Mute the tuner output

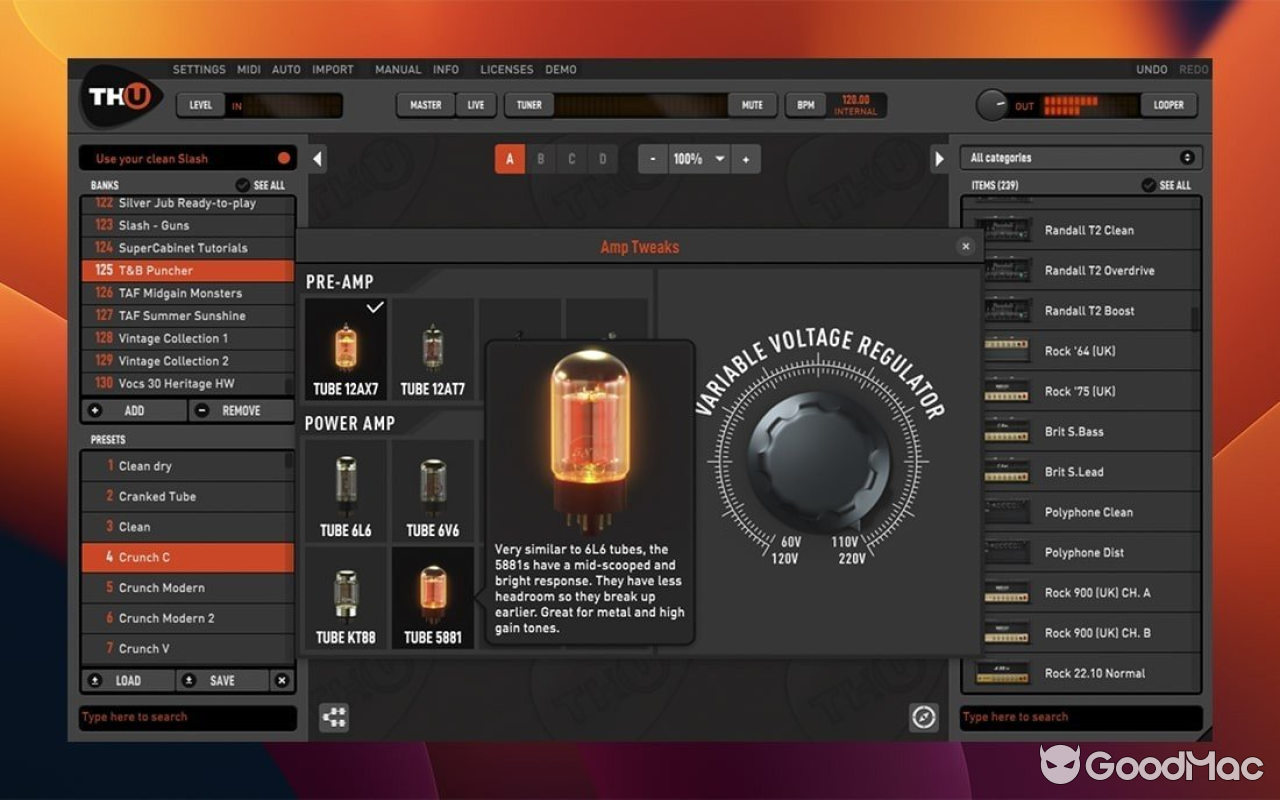(753, 104)
